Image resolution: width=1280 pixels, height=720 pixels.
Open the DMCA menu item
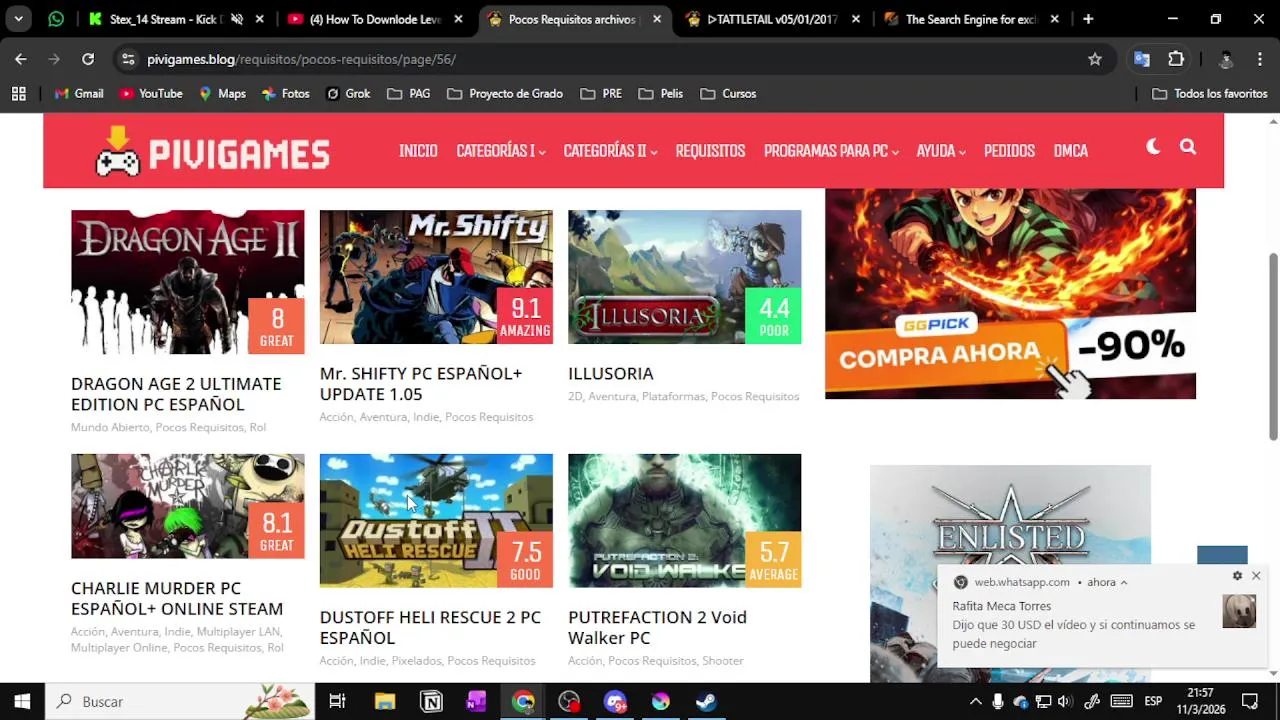1070,151
